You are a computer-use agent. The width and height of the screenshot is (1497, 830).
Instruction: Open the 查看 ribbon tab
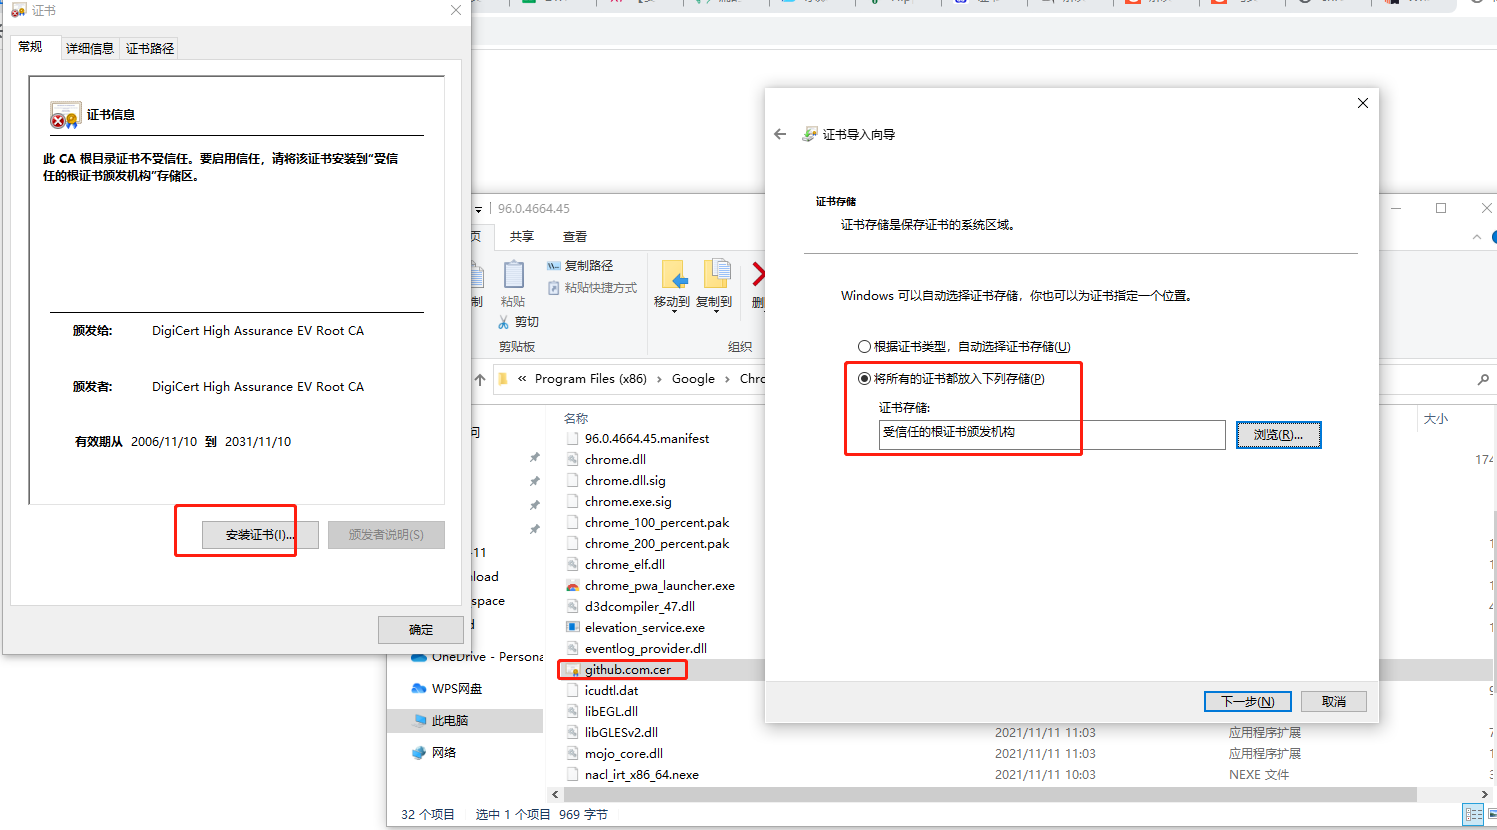click(575, 237)
